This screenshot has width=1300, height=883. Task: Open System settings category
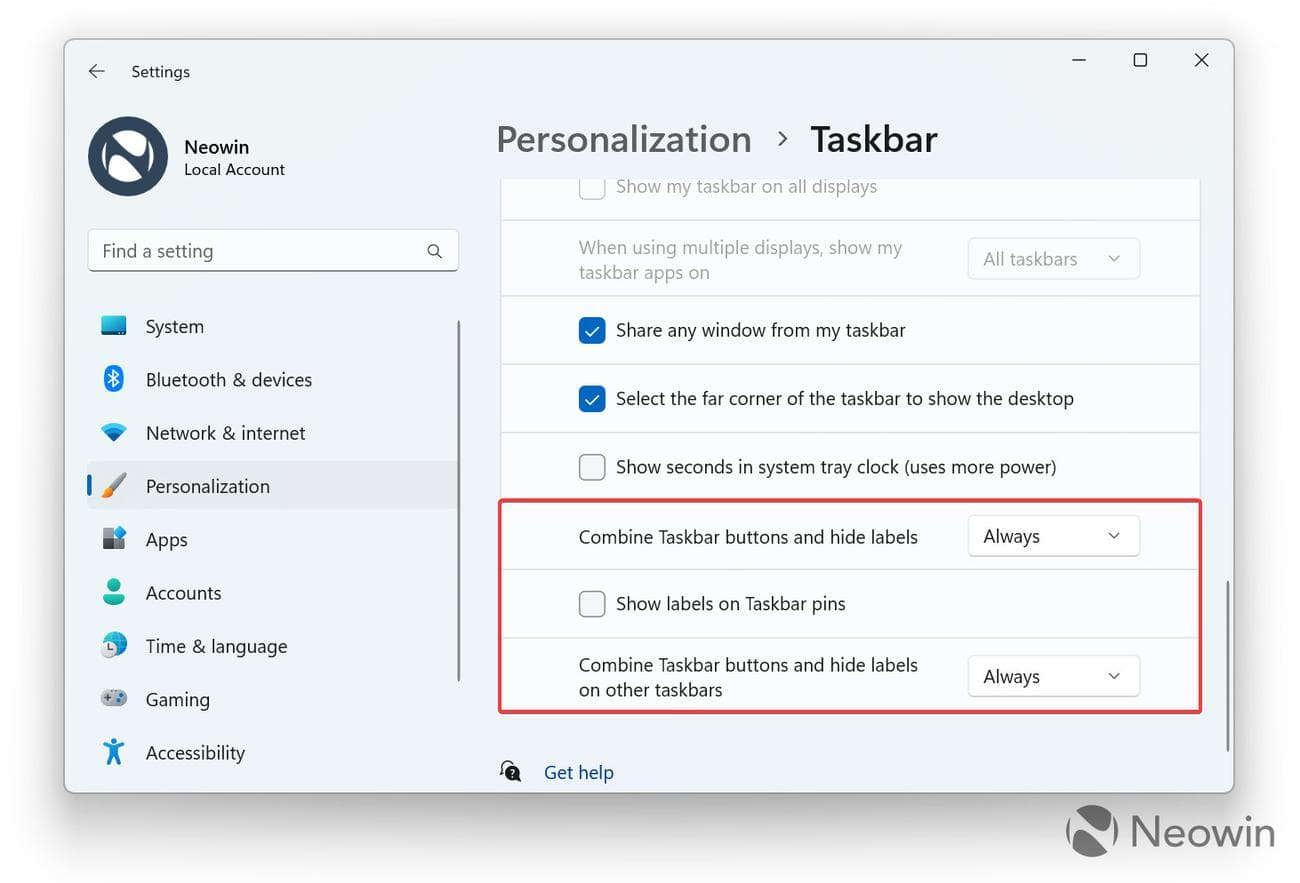[174, 327]
